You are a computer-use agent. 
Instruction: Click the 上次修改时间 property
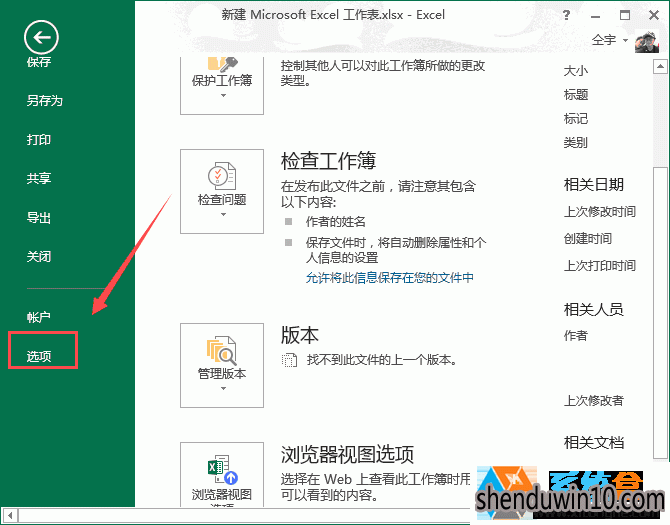[x=599, y=212]
